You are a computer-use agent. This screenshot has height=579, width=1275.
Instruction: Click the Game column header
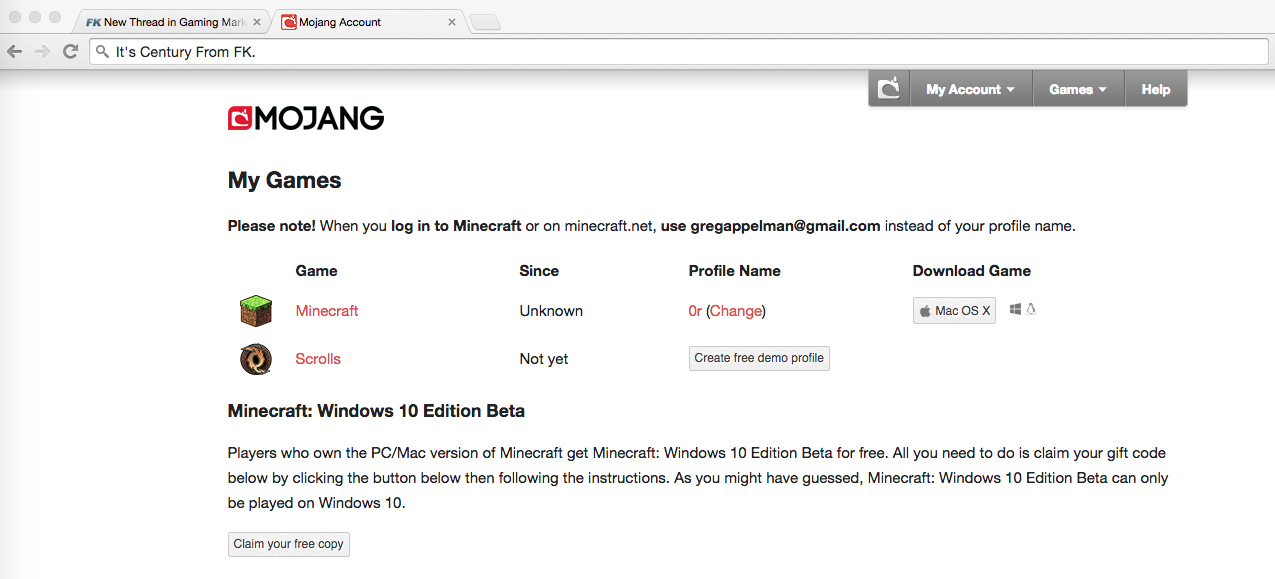pyautogui.click(x=317, y=271)
